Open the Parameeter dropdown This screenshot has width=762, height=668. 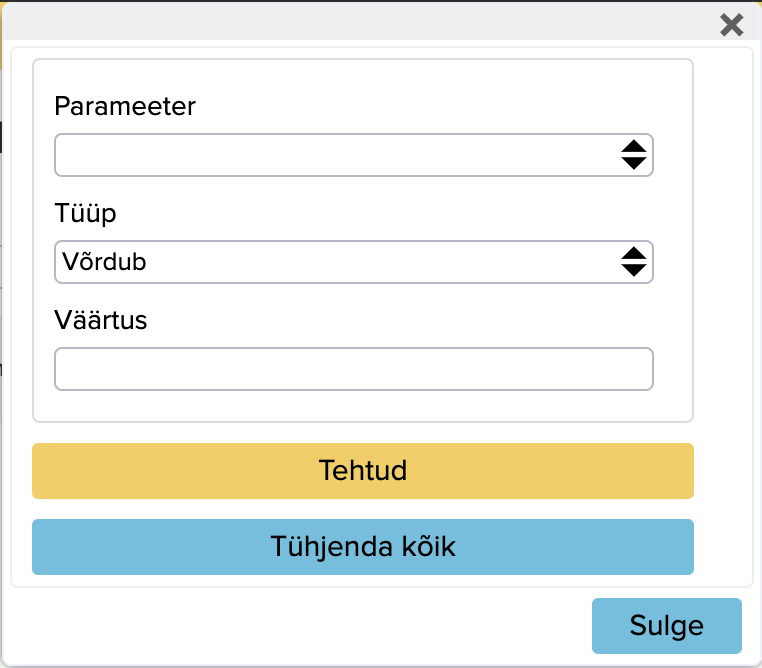pyautogui.click(x=353, y=155)
